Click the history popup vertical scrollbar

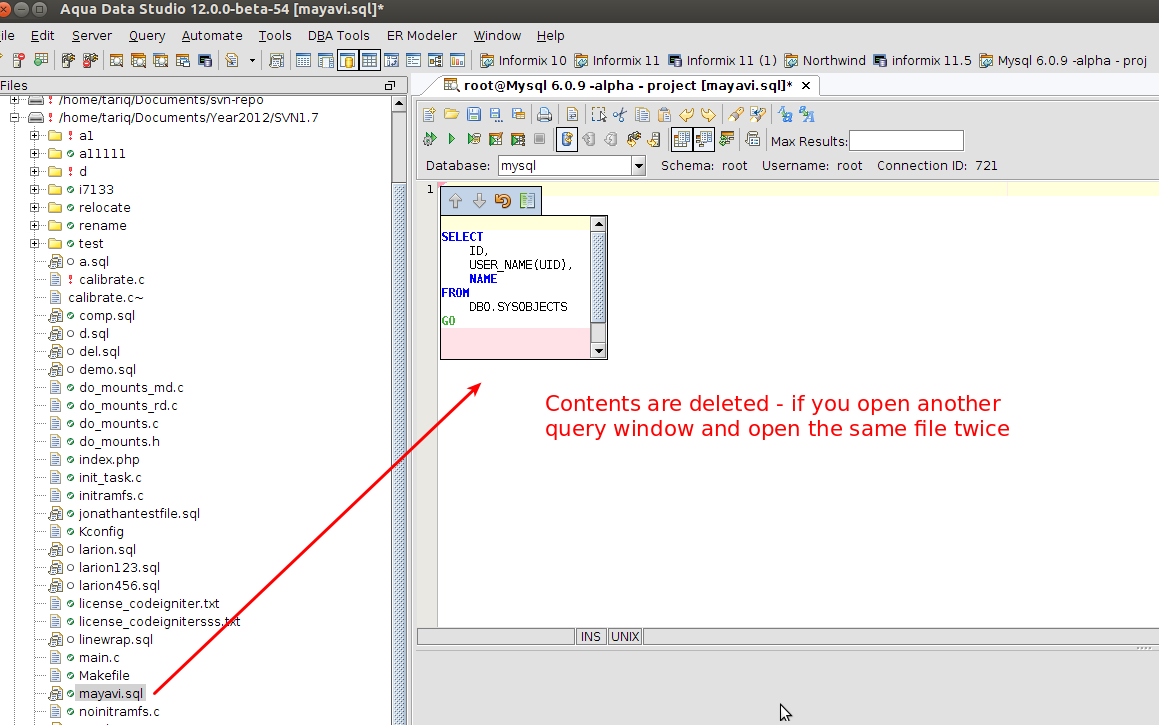tap(599, 287)
